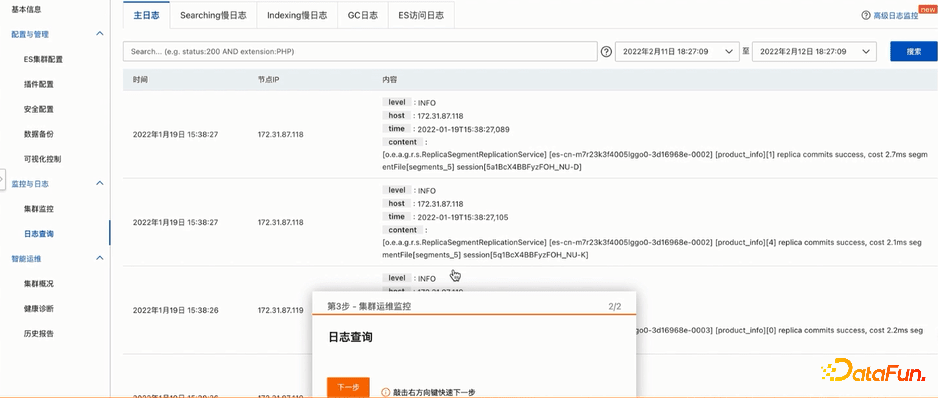Click log text ending session[5q1BcX4BBFyzFOH_NU-K]
This screenshot has height=398, width=938.
[652, 249]
